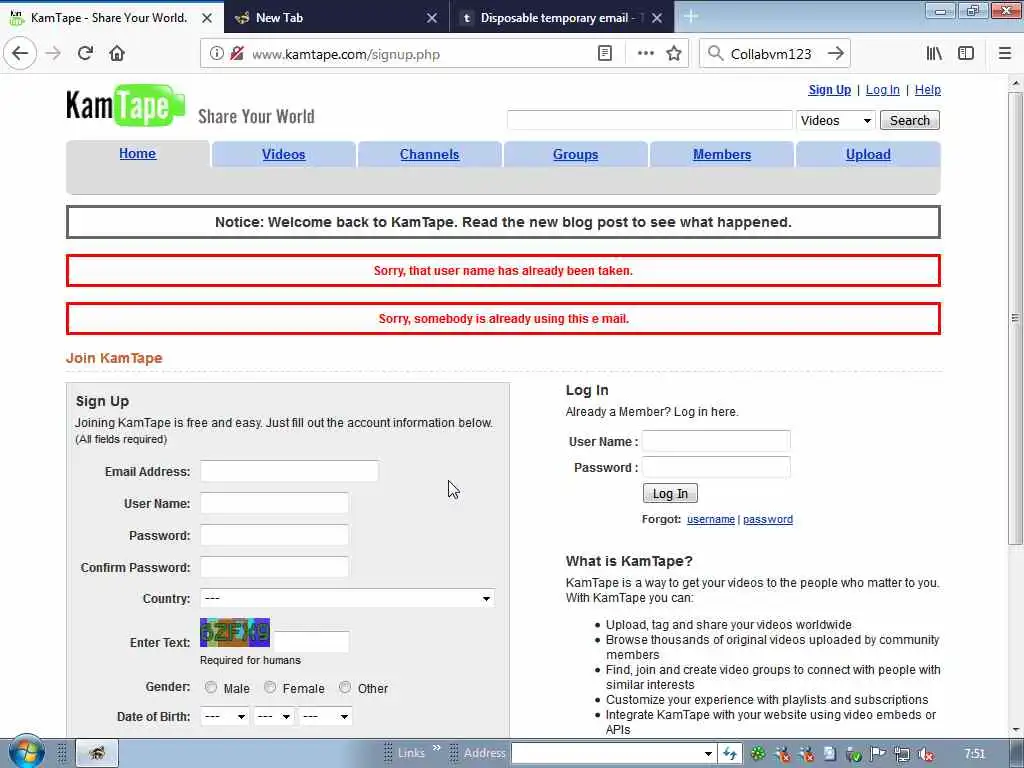
Task: Open the green flower tray icon
Action: tap(758, 754)
